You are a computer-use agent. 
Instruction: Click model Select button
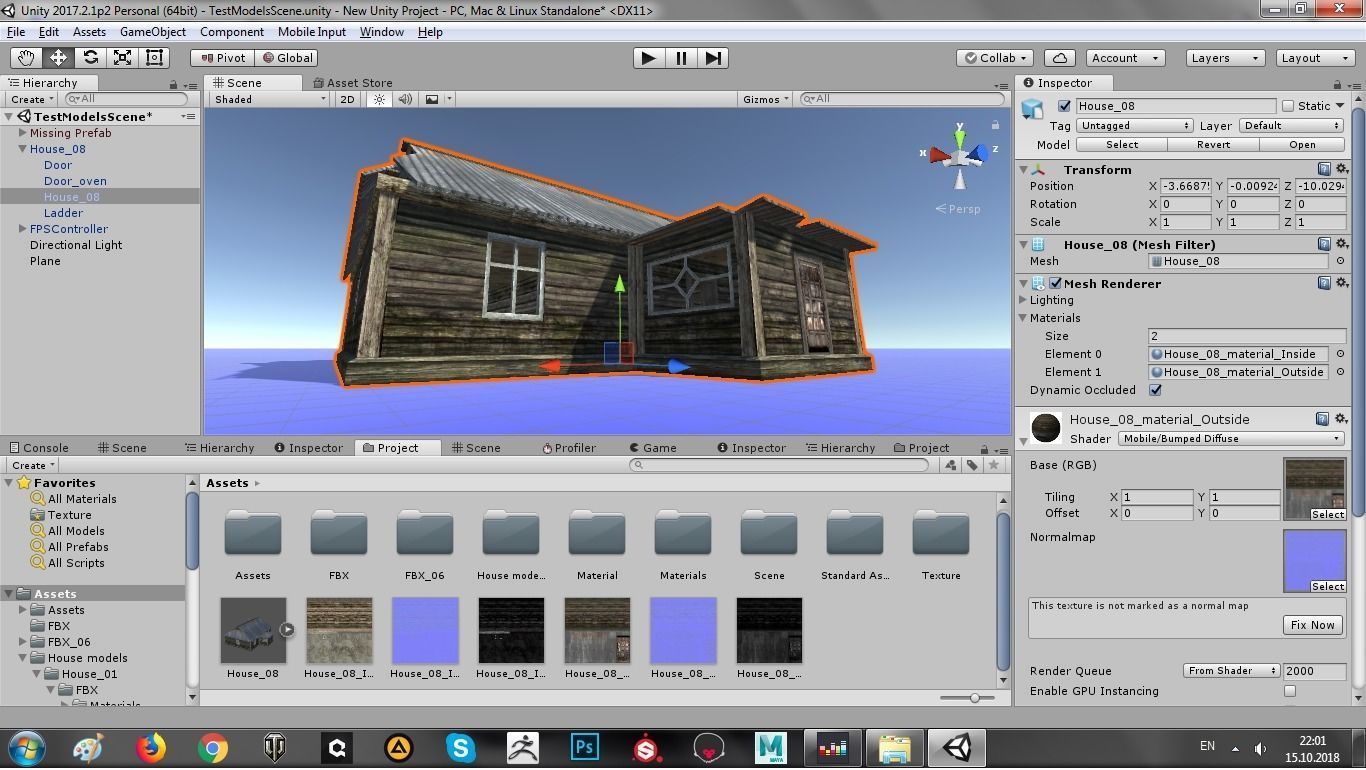[x=1122, y=145]
